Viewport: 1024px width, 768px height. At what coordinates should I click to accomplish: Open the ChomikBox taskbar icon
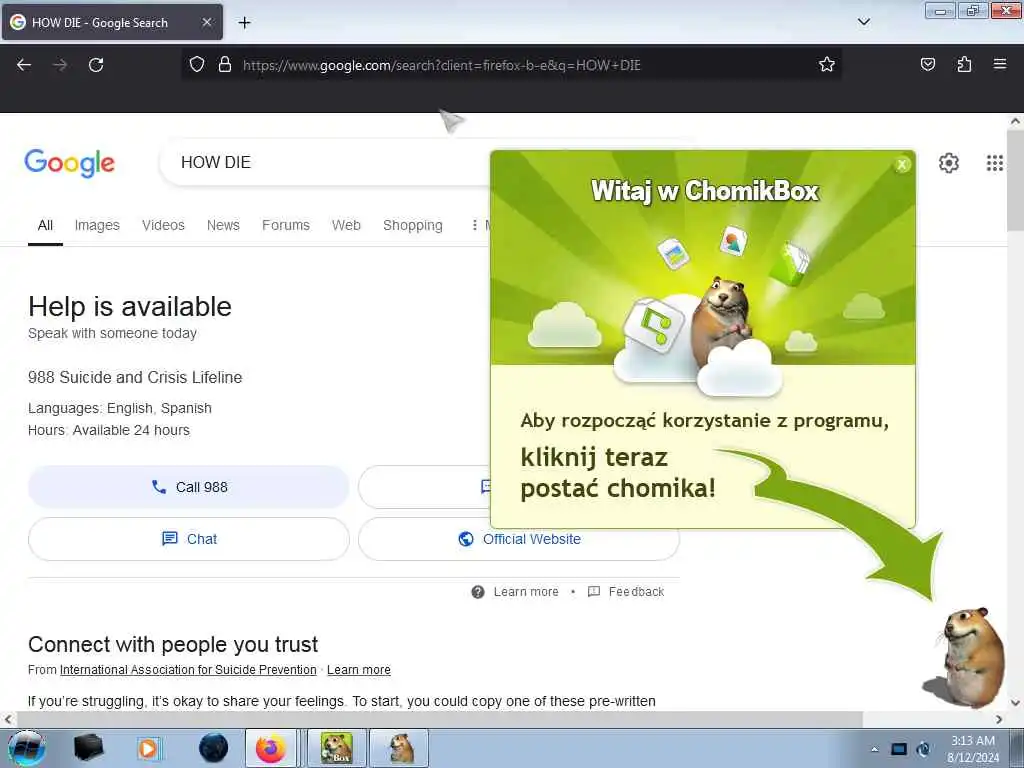pos(336,748)
